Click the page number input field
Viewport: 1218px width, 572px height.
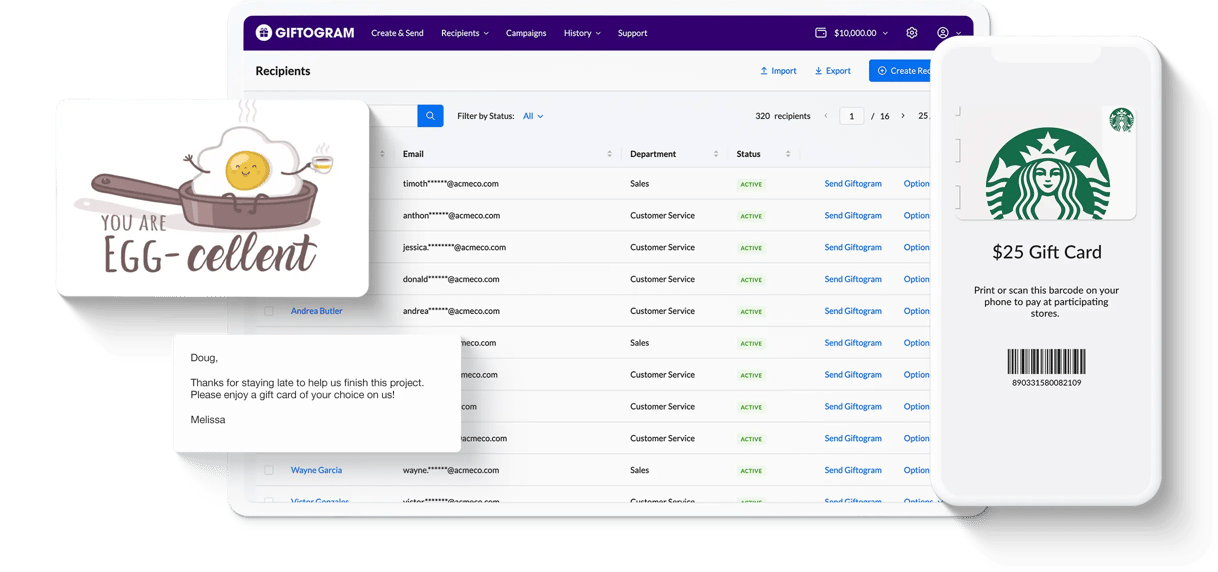click(x=851, y=116)
